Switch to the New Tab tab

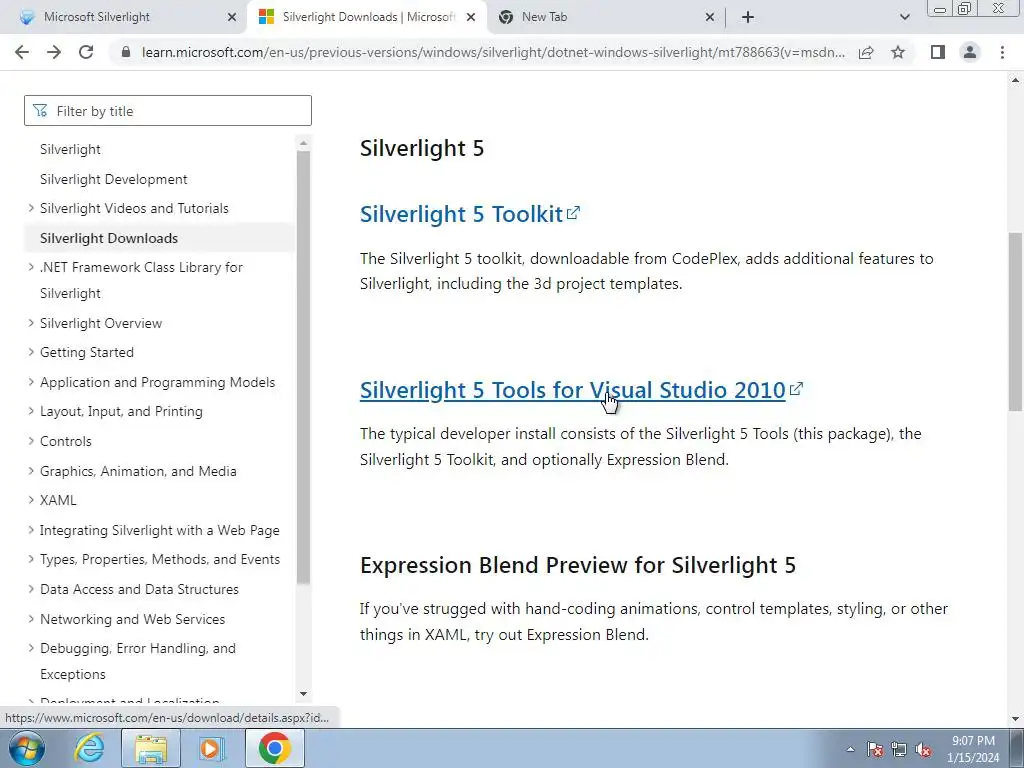(545, 17)
